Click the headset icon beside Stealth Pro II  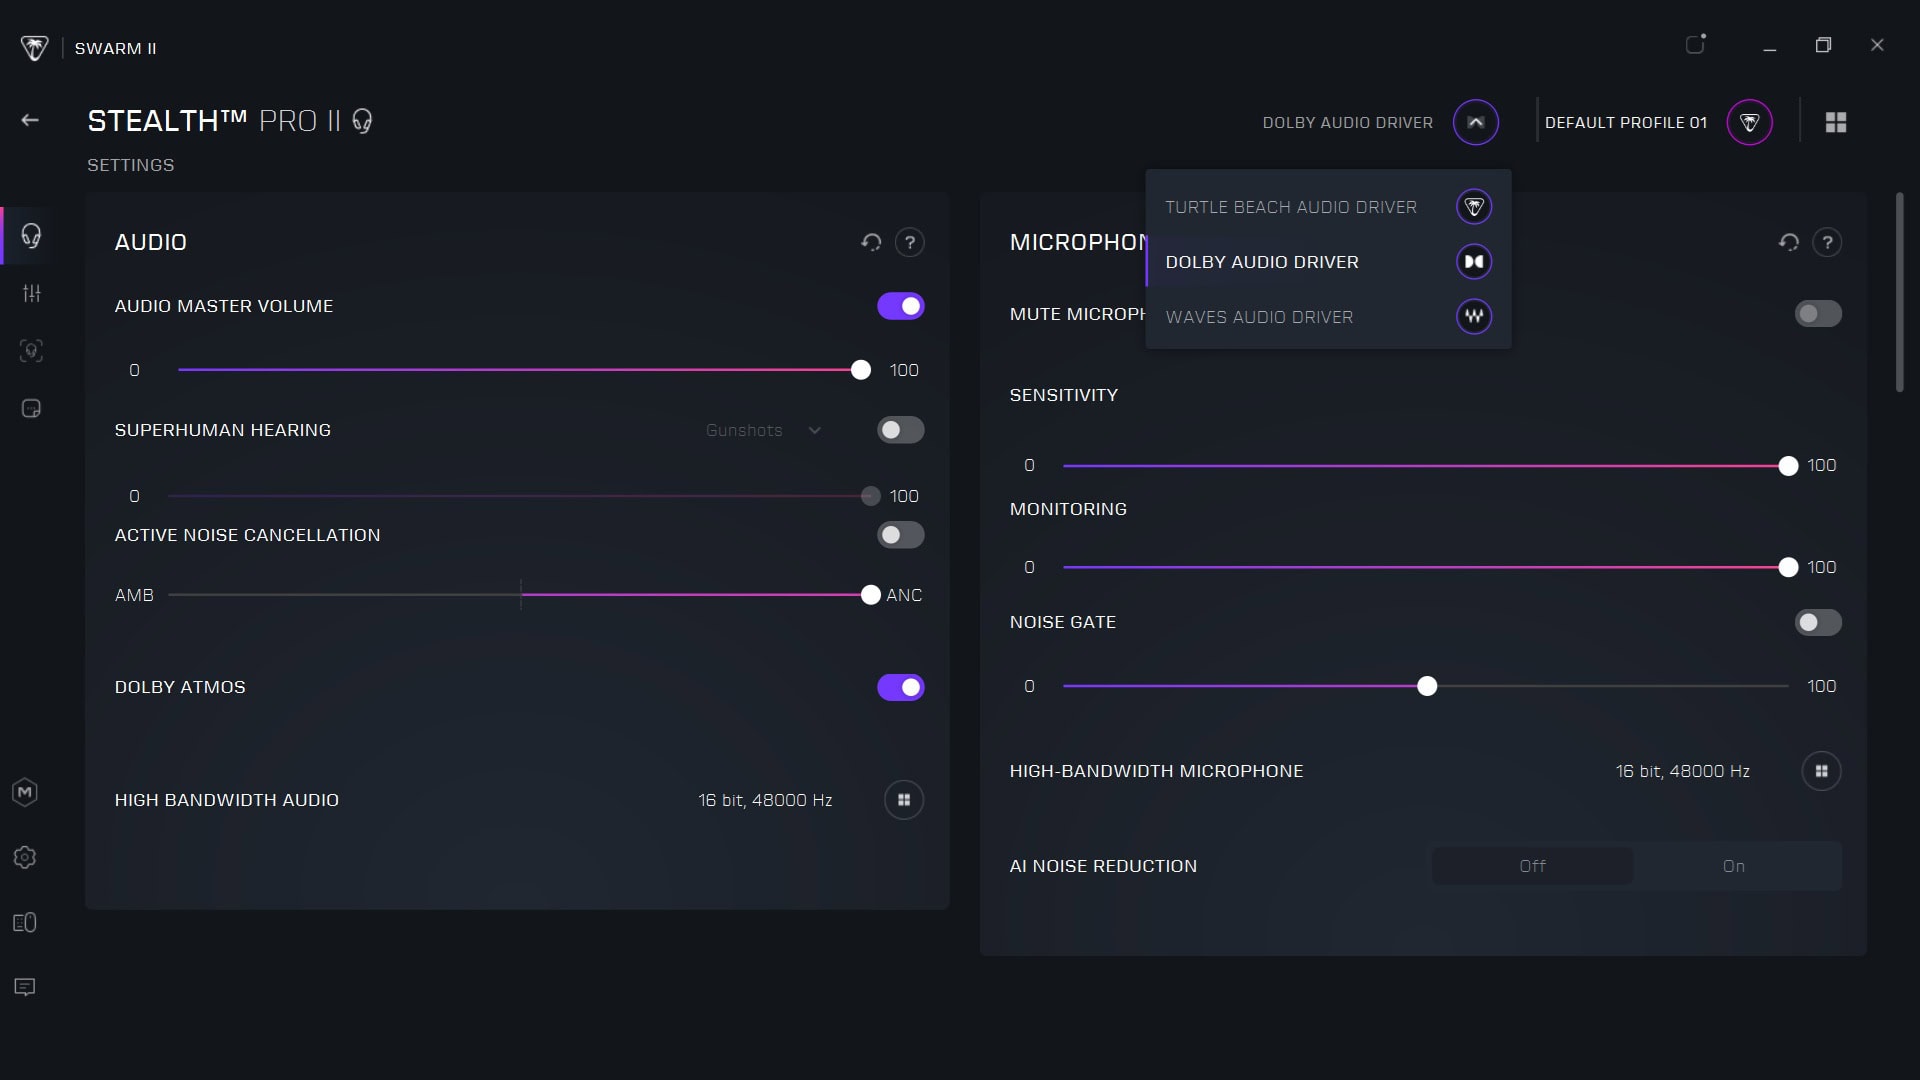point(362,122)
